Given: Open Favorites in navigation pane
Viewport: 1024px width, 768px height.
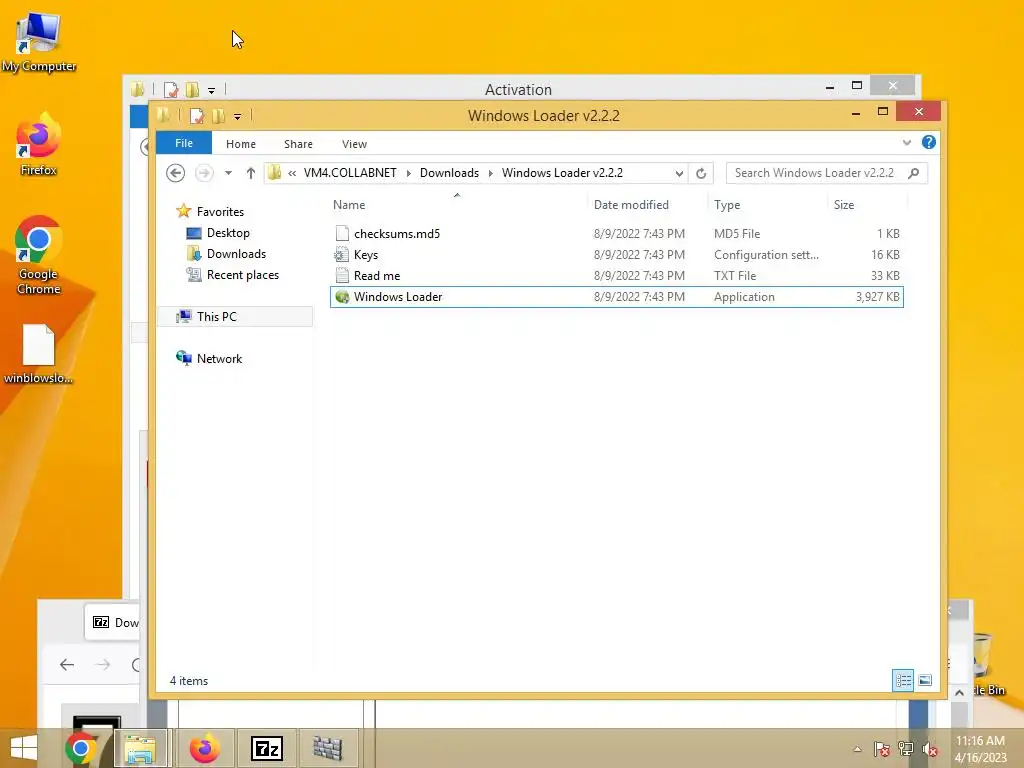Looking at the screenshot, I should coord(220,212).
